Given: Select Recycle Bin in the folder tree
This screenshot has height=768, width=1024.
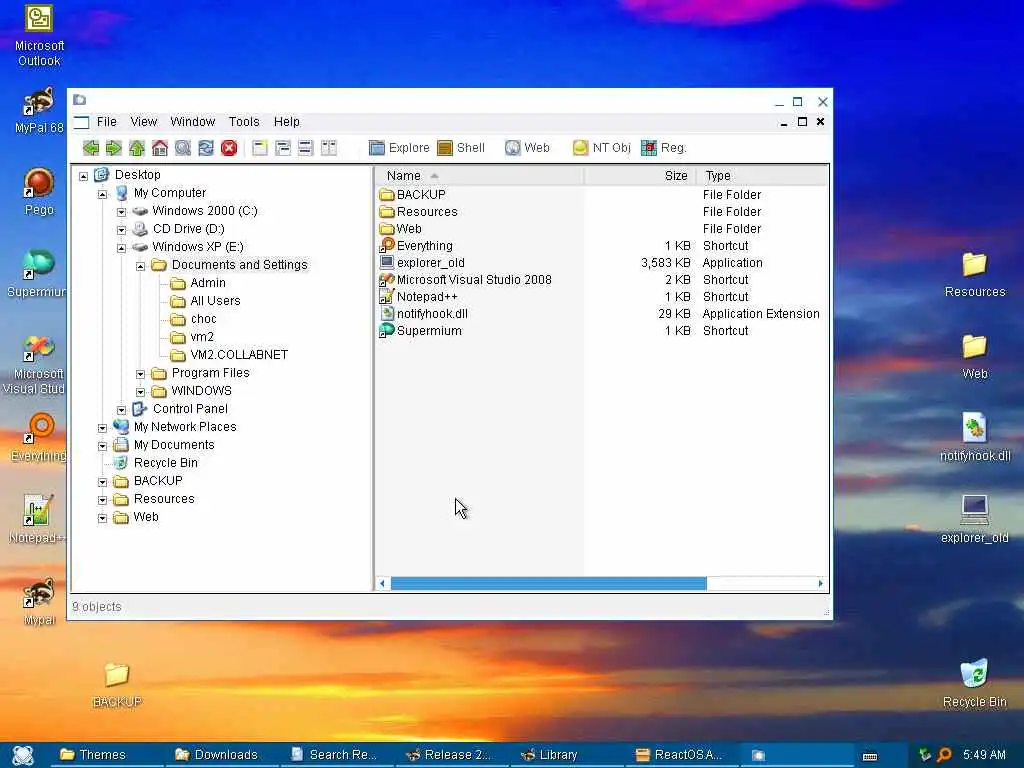Looking at the screenshot, I should [x=165, y=462].
